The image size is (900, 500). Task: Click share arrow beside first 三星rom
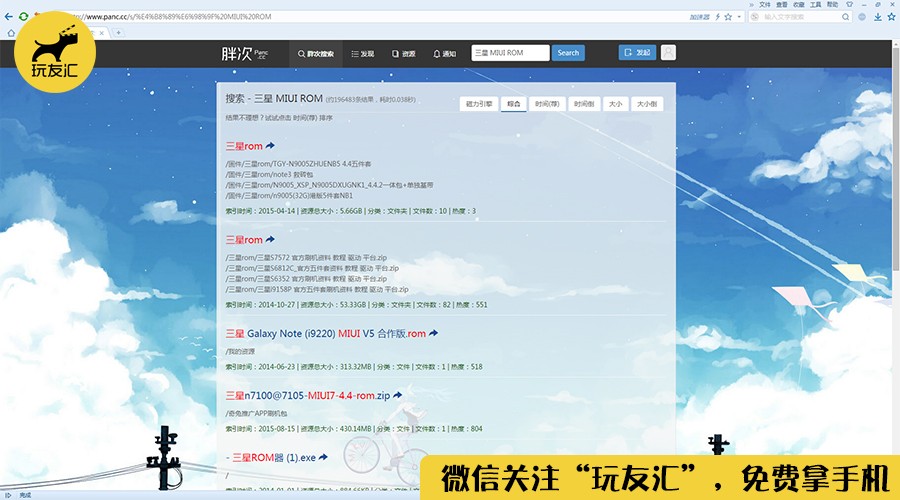(x=270, y=145)
